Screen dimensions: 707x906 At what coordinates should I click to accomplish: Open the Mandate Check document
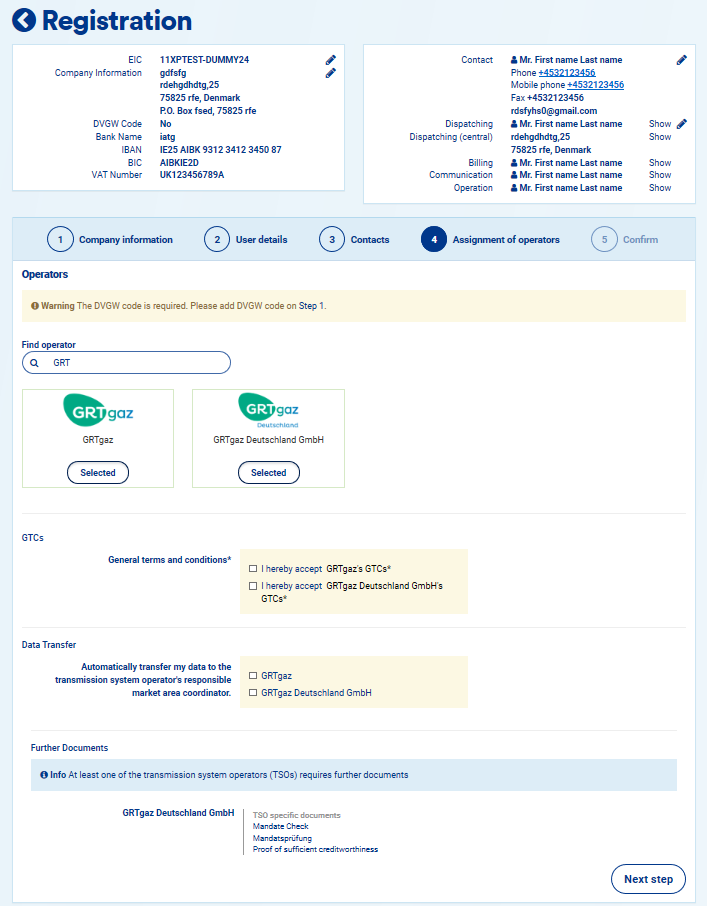tap(281, 826)
